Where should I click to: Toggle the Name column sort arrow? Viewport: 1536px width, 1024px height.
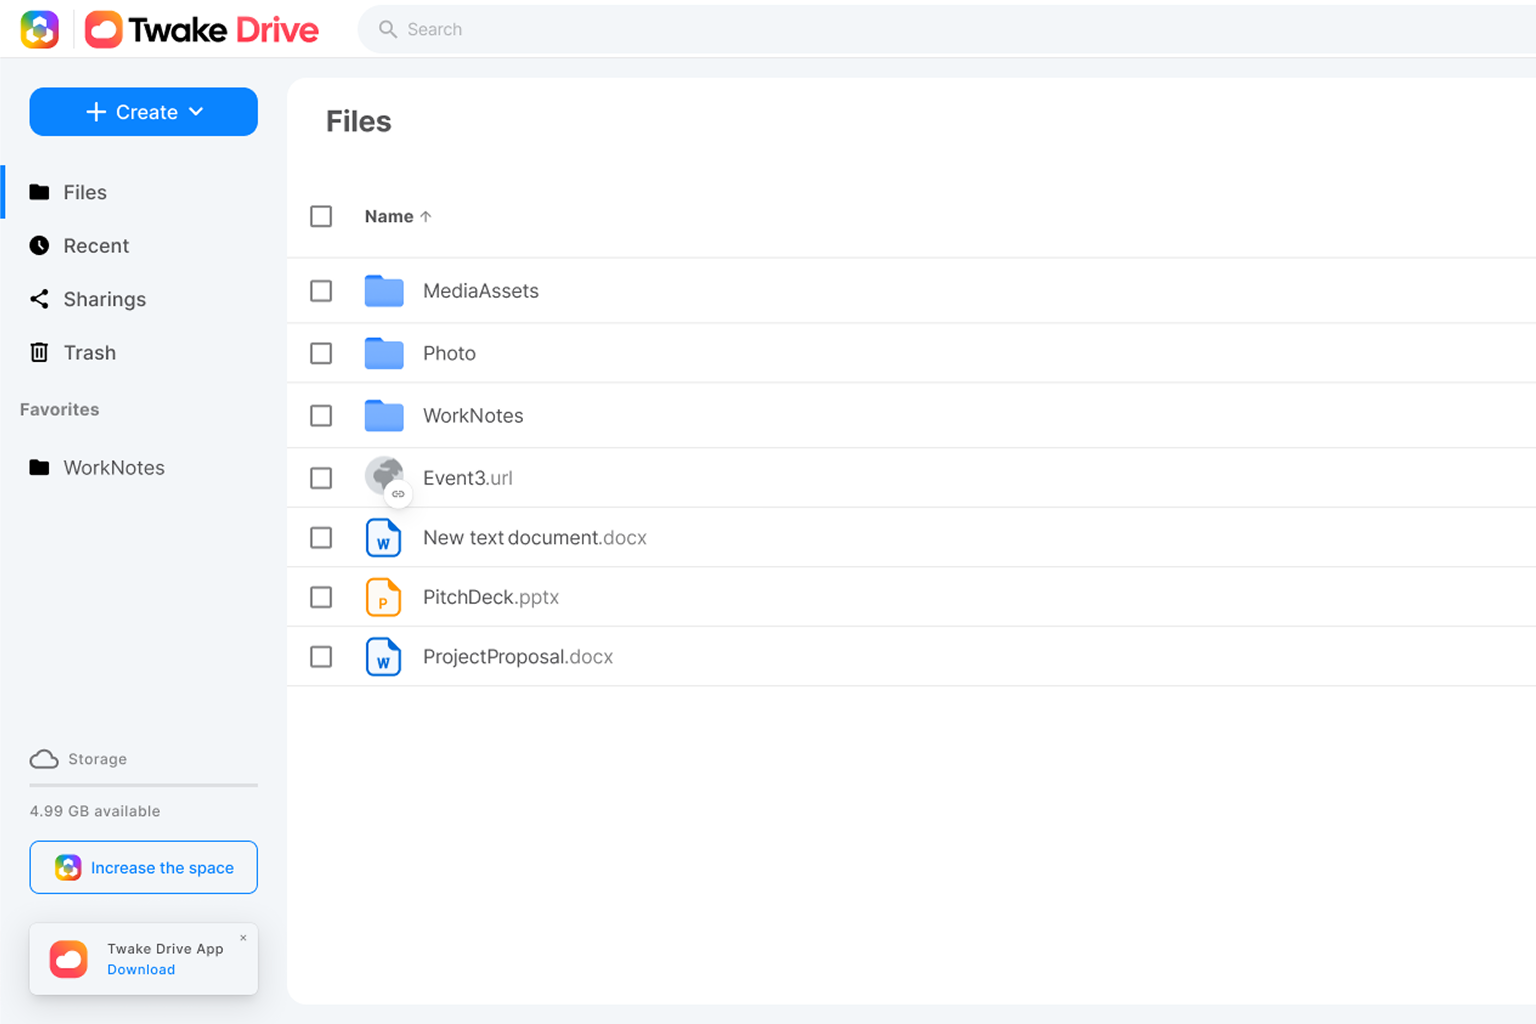(x=426, y=216)
